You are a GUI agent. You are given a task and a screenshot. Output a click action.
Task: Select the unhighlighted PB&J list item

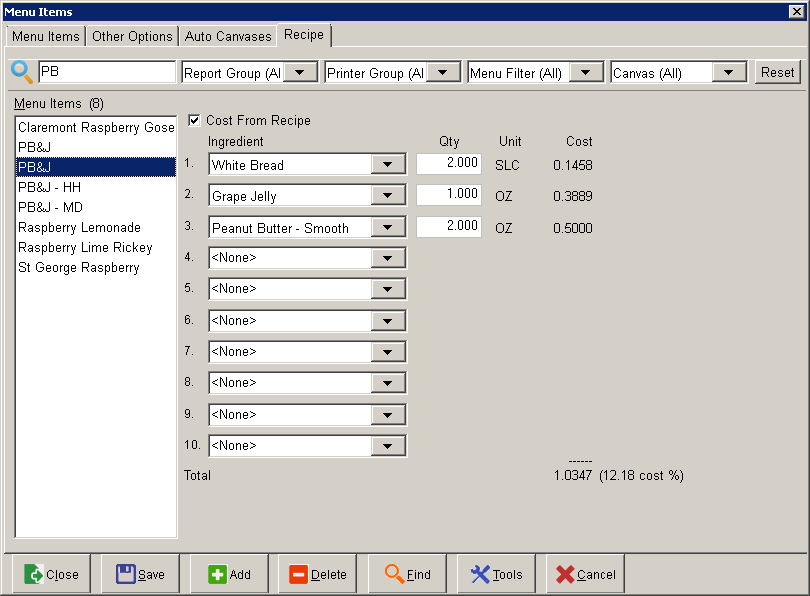click(x=96, y=147)
